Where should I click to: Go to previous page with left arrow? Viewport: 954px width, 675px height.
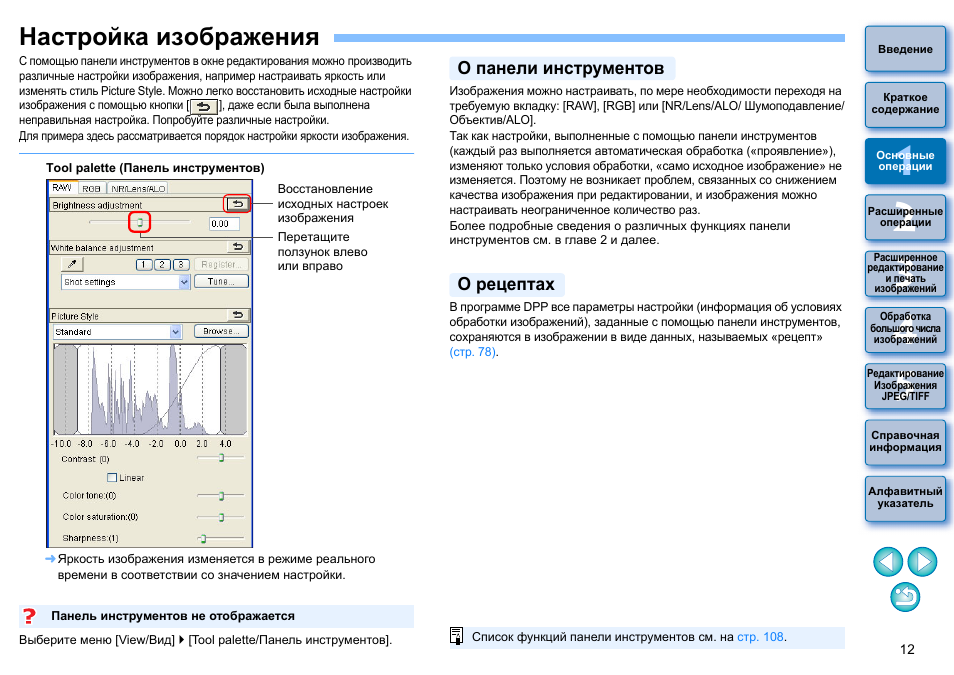(x=888, y=561)
